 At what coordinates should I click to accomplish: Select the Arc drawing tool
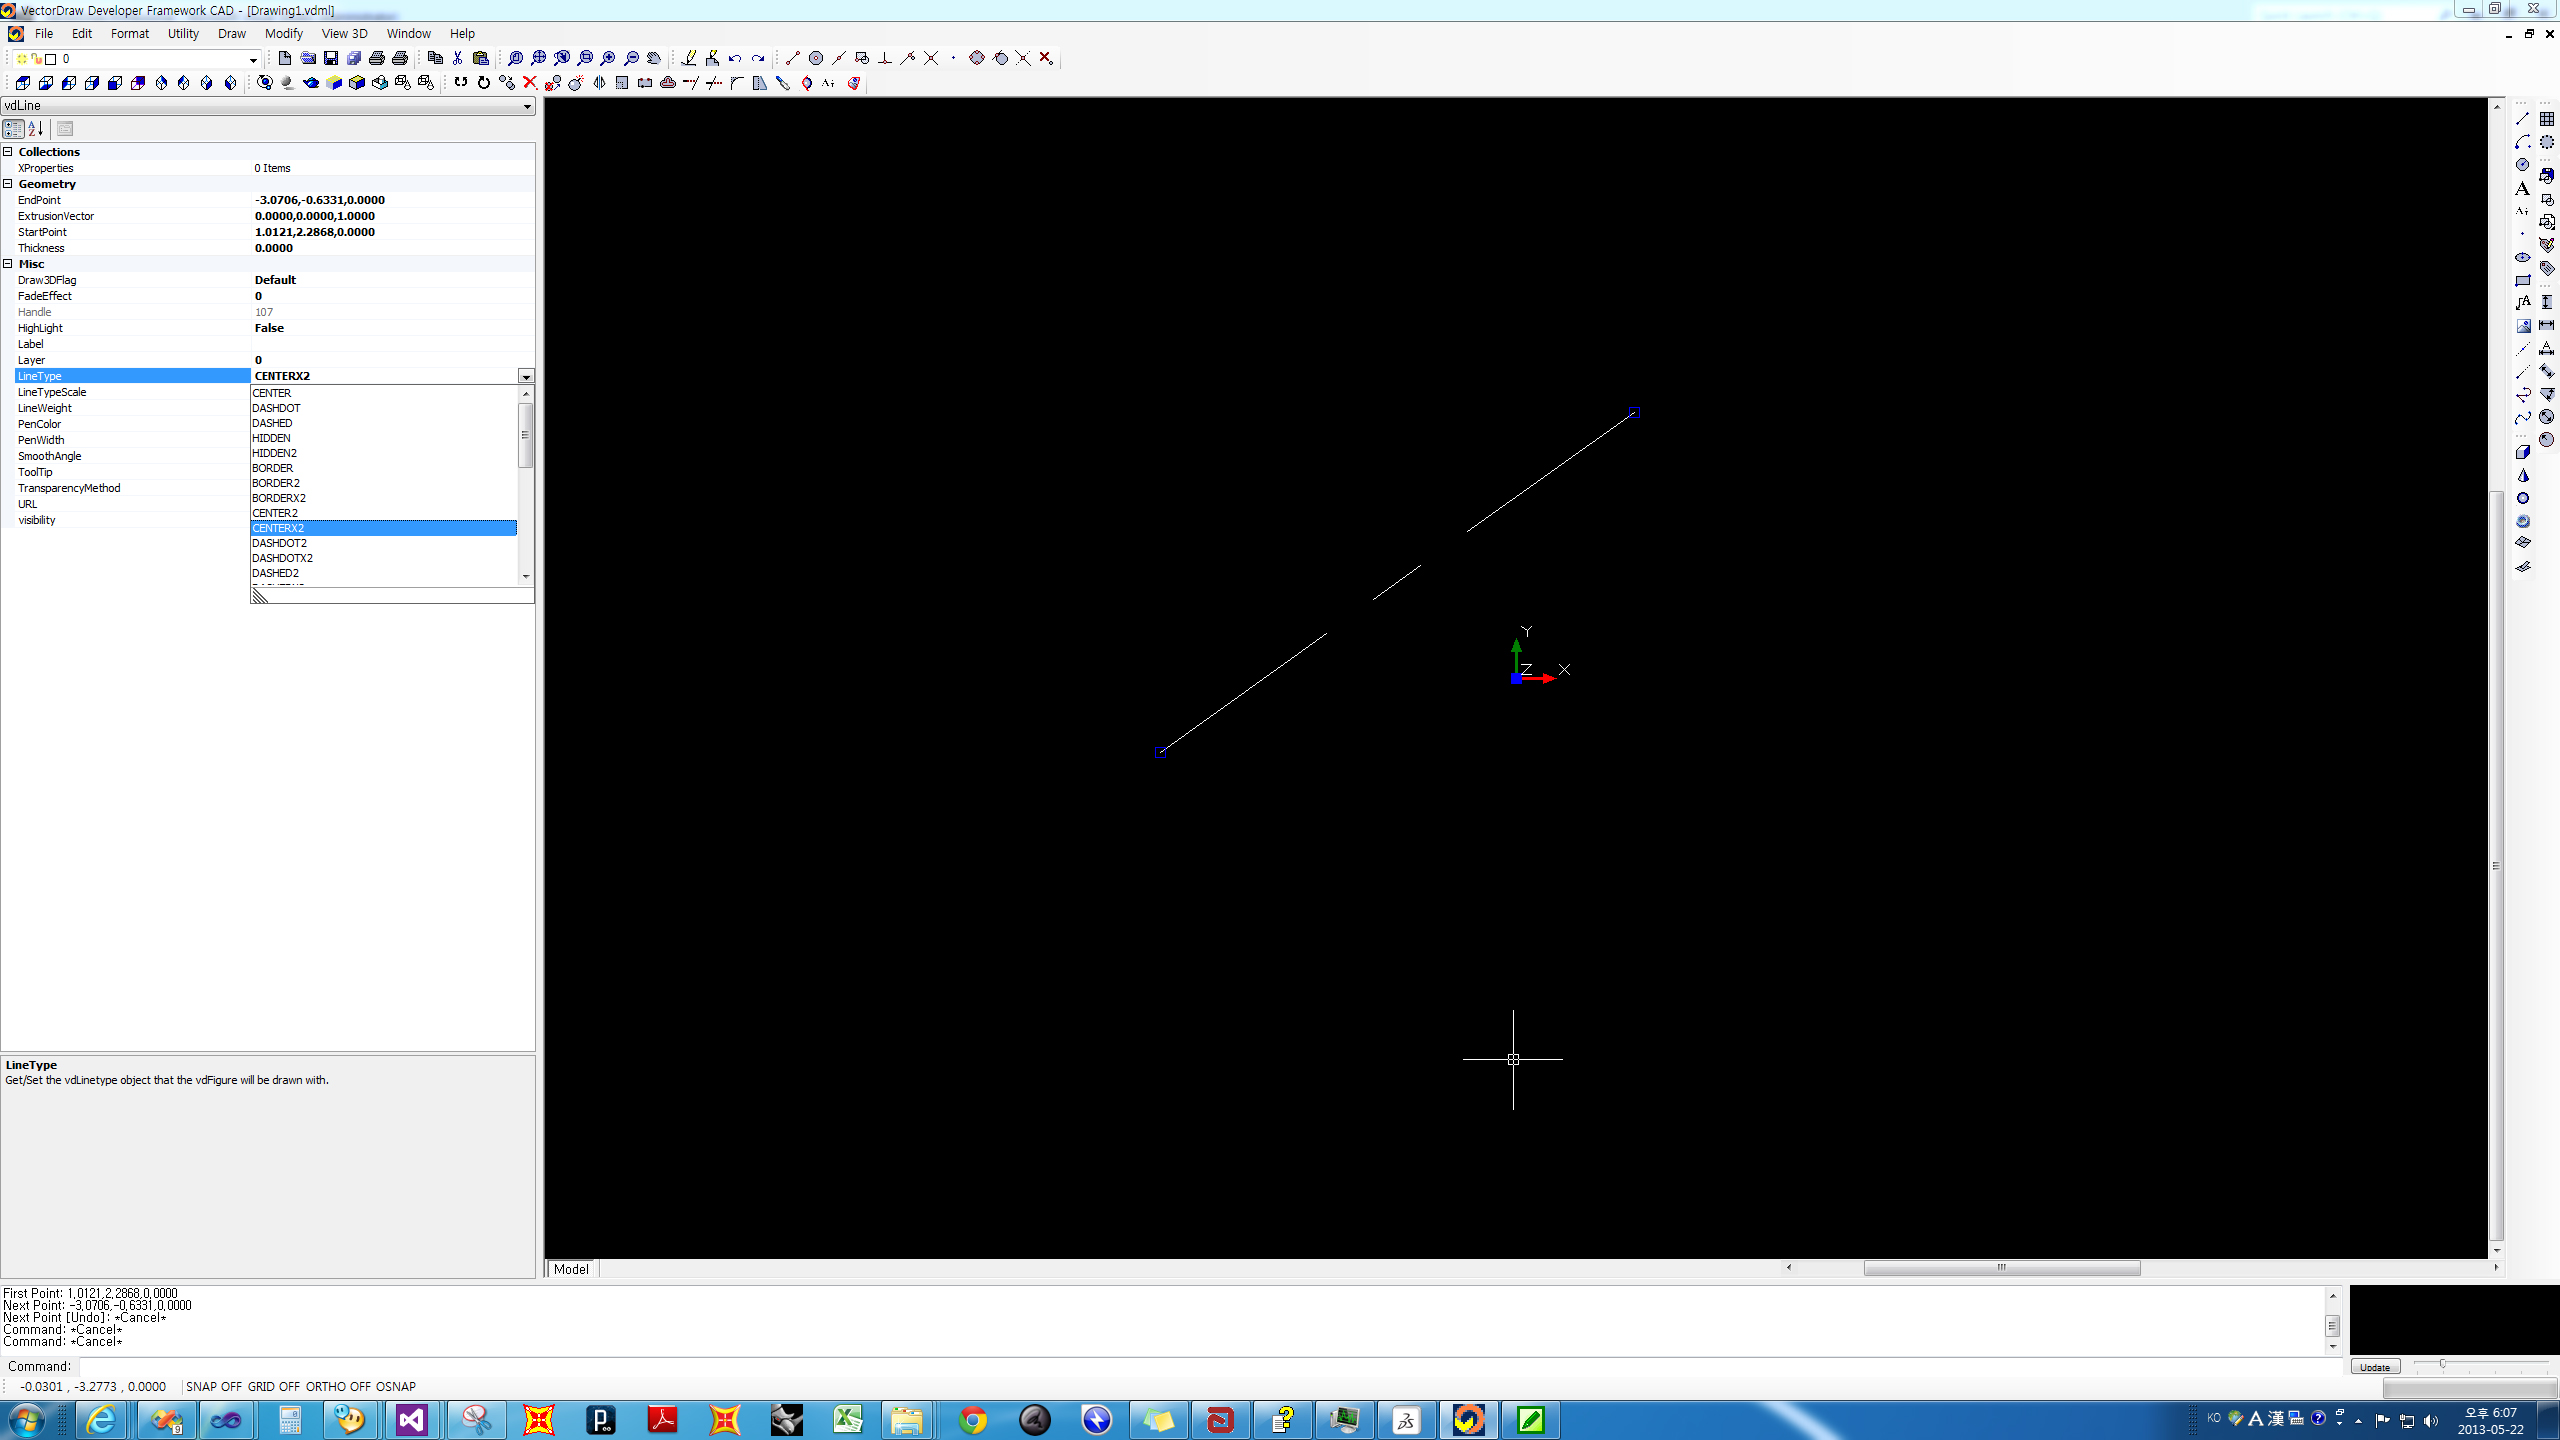coord(2522,142)
